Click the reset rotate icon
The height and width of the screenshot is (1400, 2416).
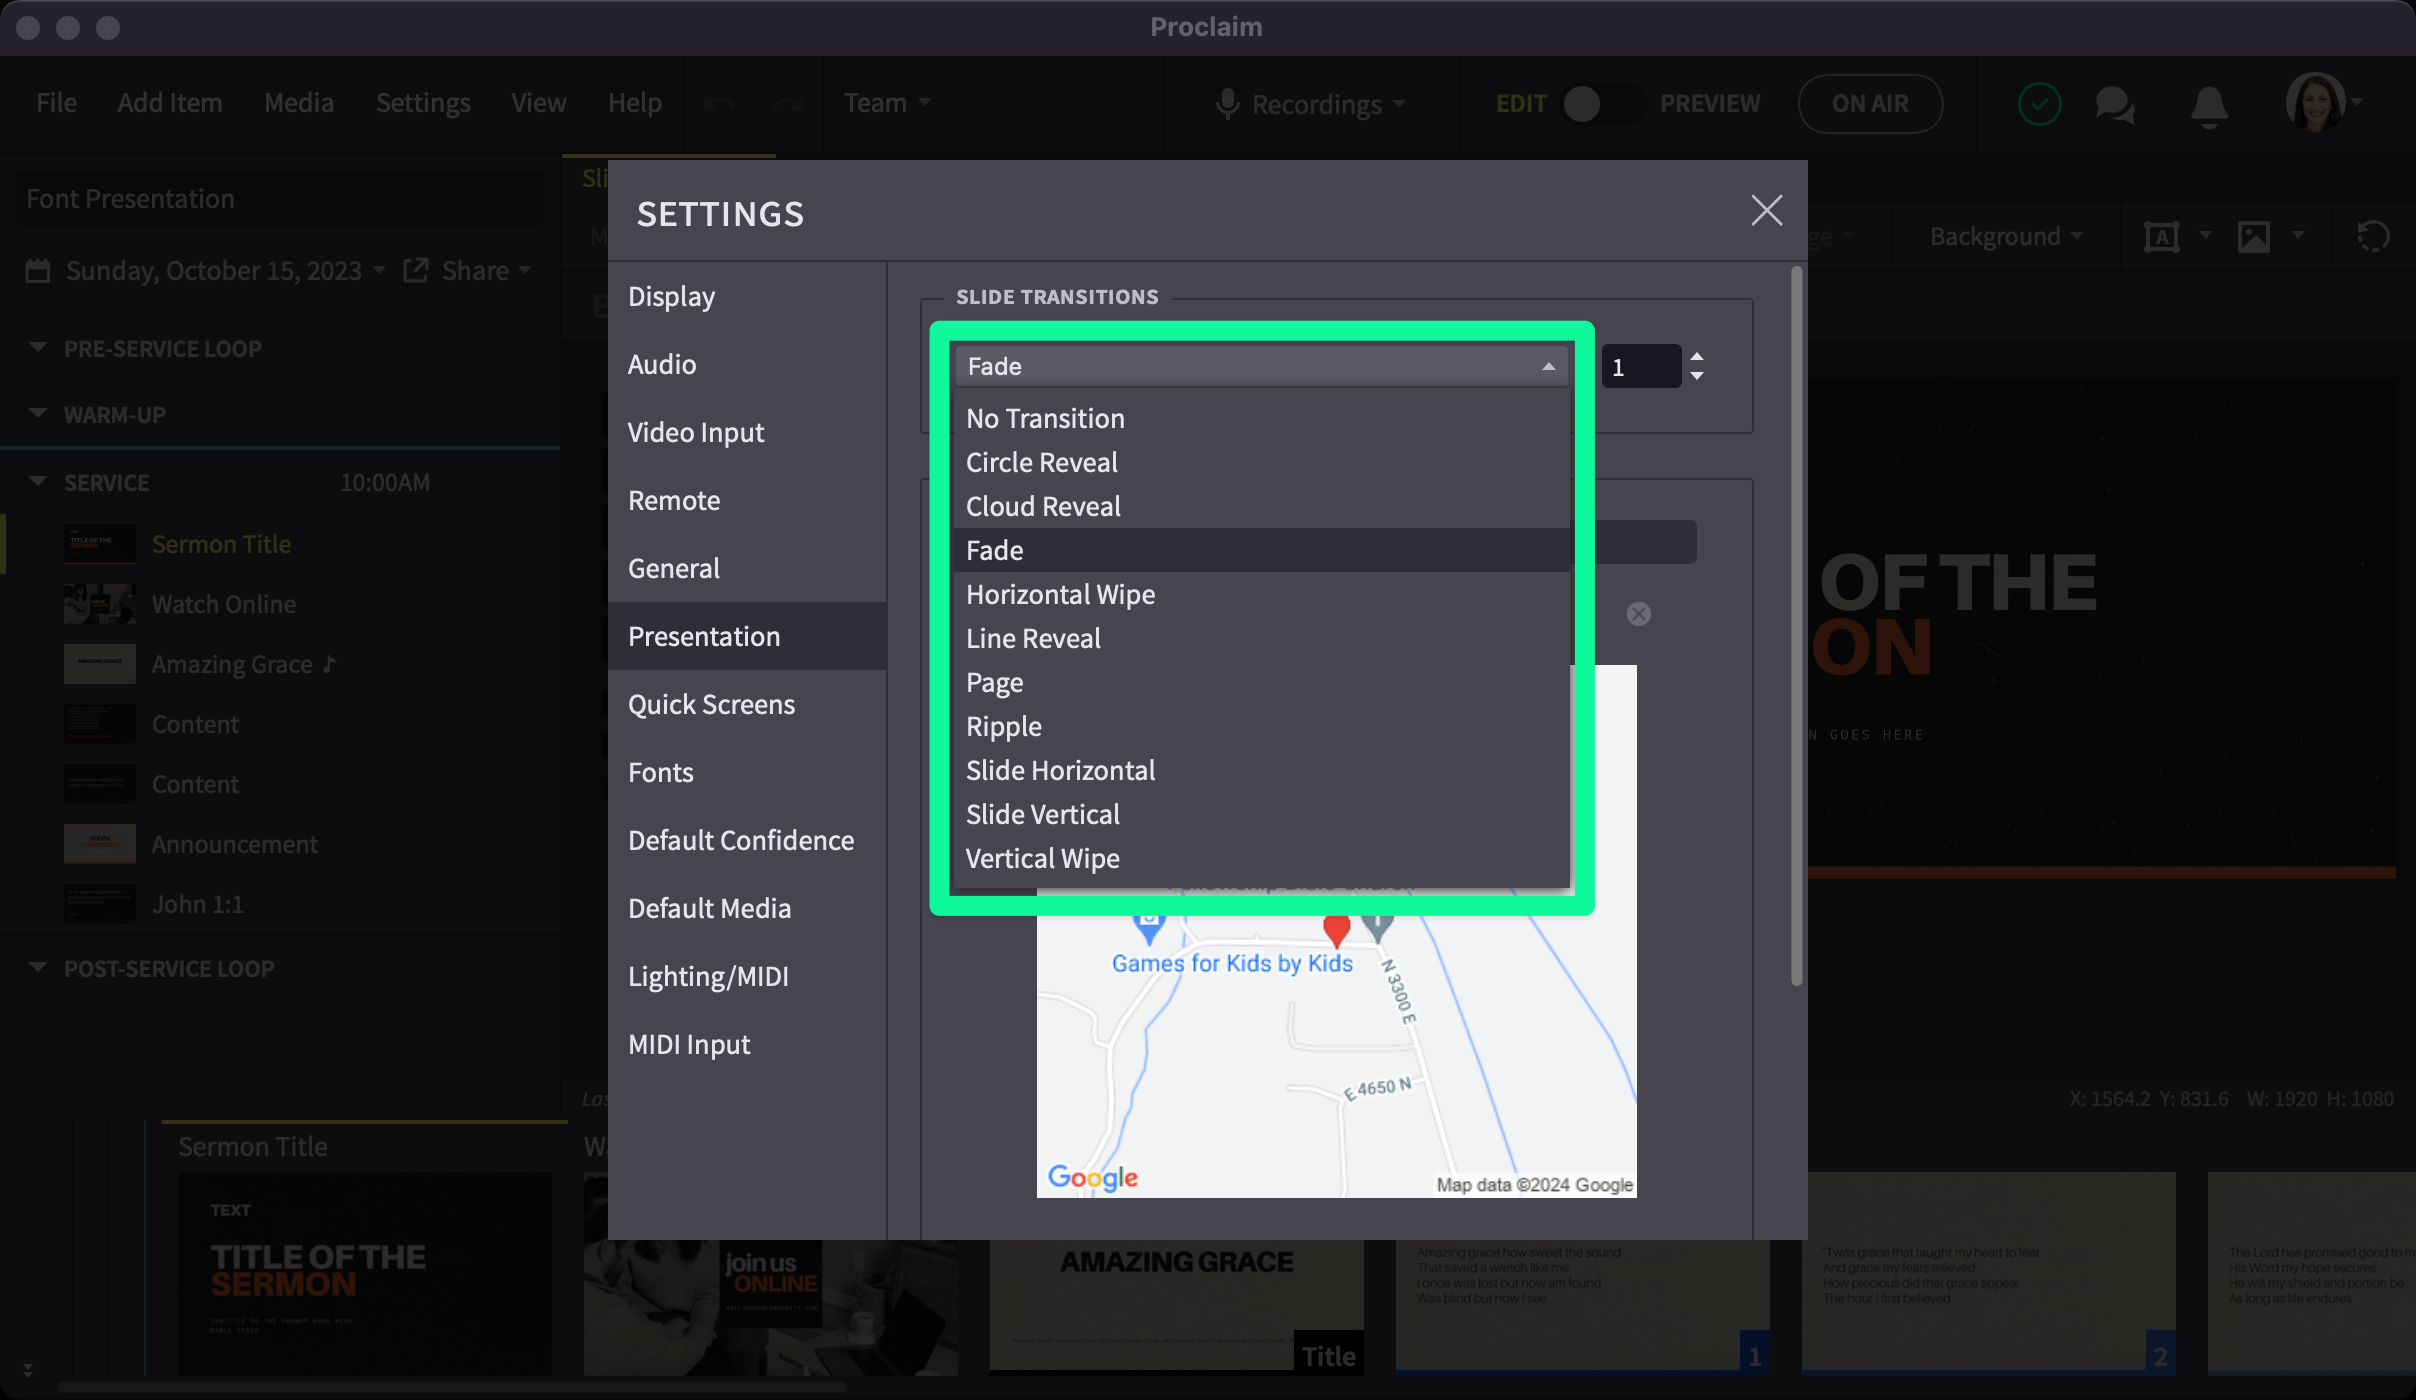click(x=2373, y=237)
